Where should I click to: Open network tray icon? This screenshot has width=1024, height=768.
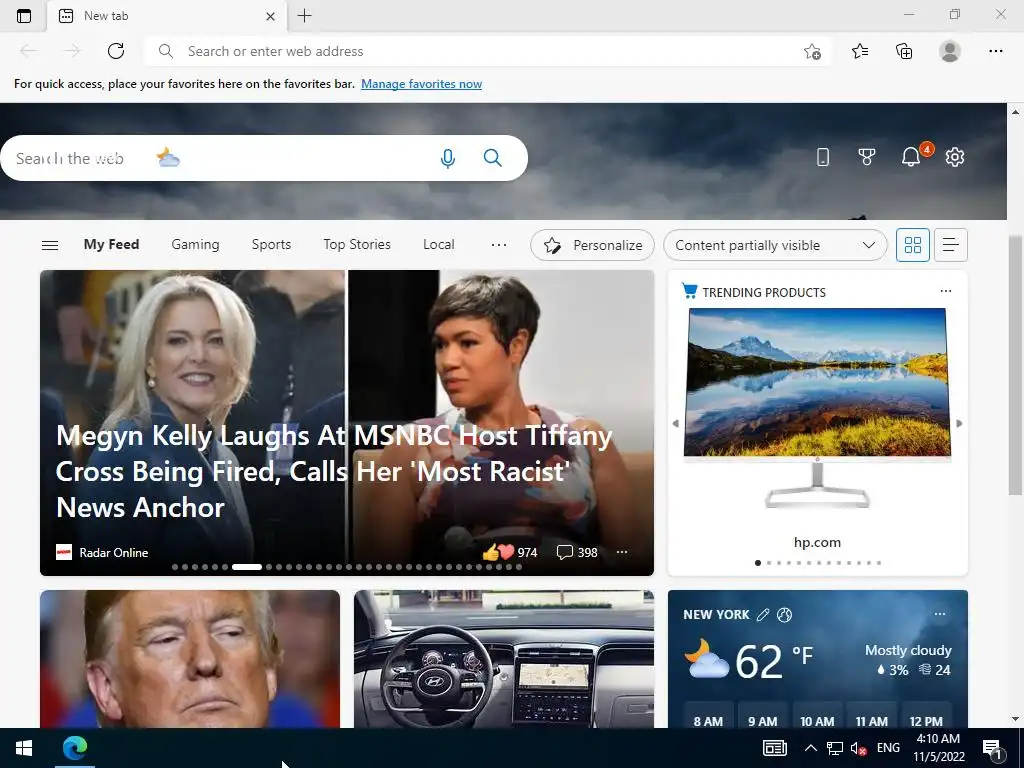click(835, 748)
